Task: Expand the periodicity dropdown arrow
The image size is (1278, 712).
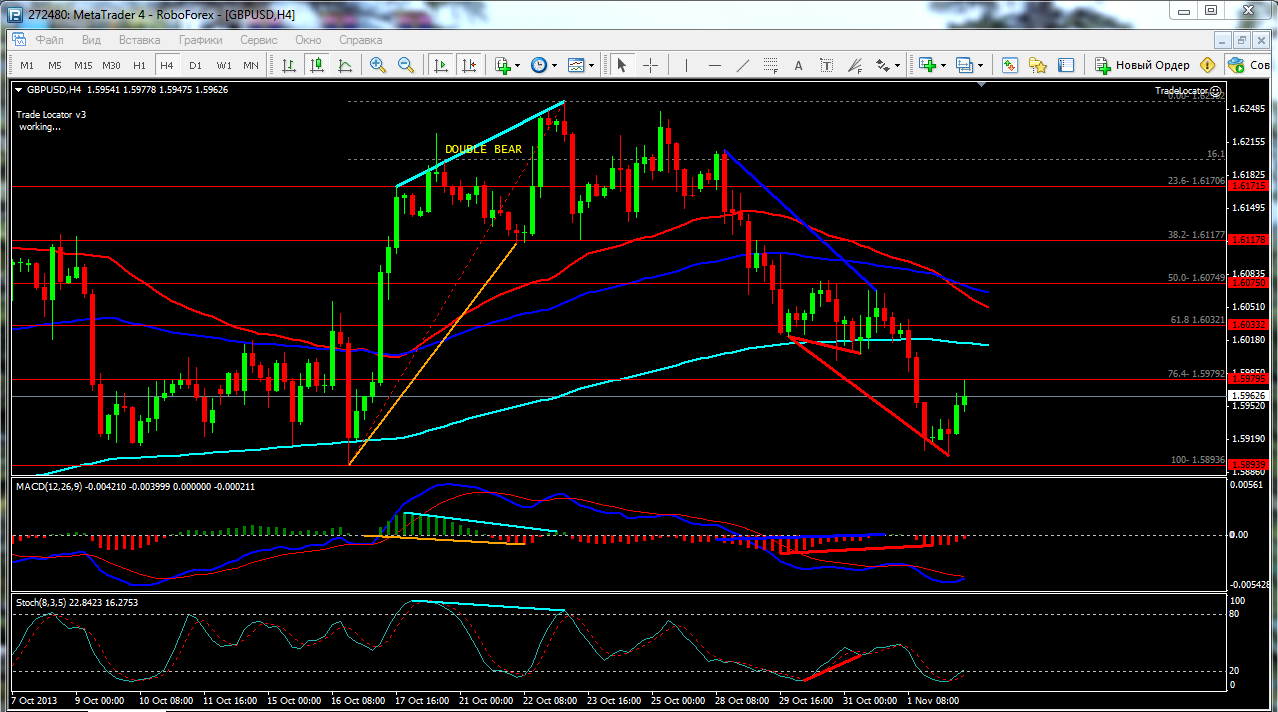Action: 554,66
